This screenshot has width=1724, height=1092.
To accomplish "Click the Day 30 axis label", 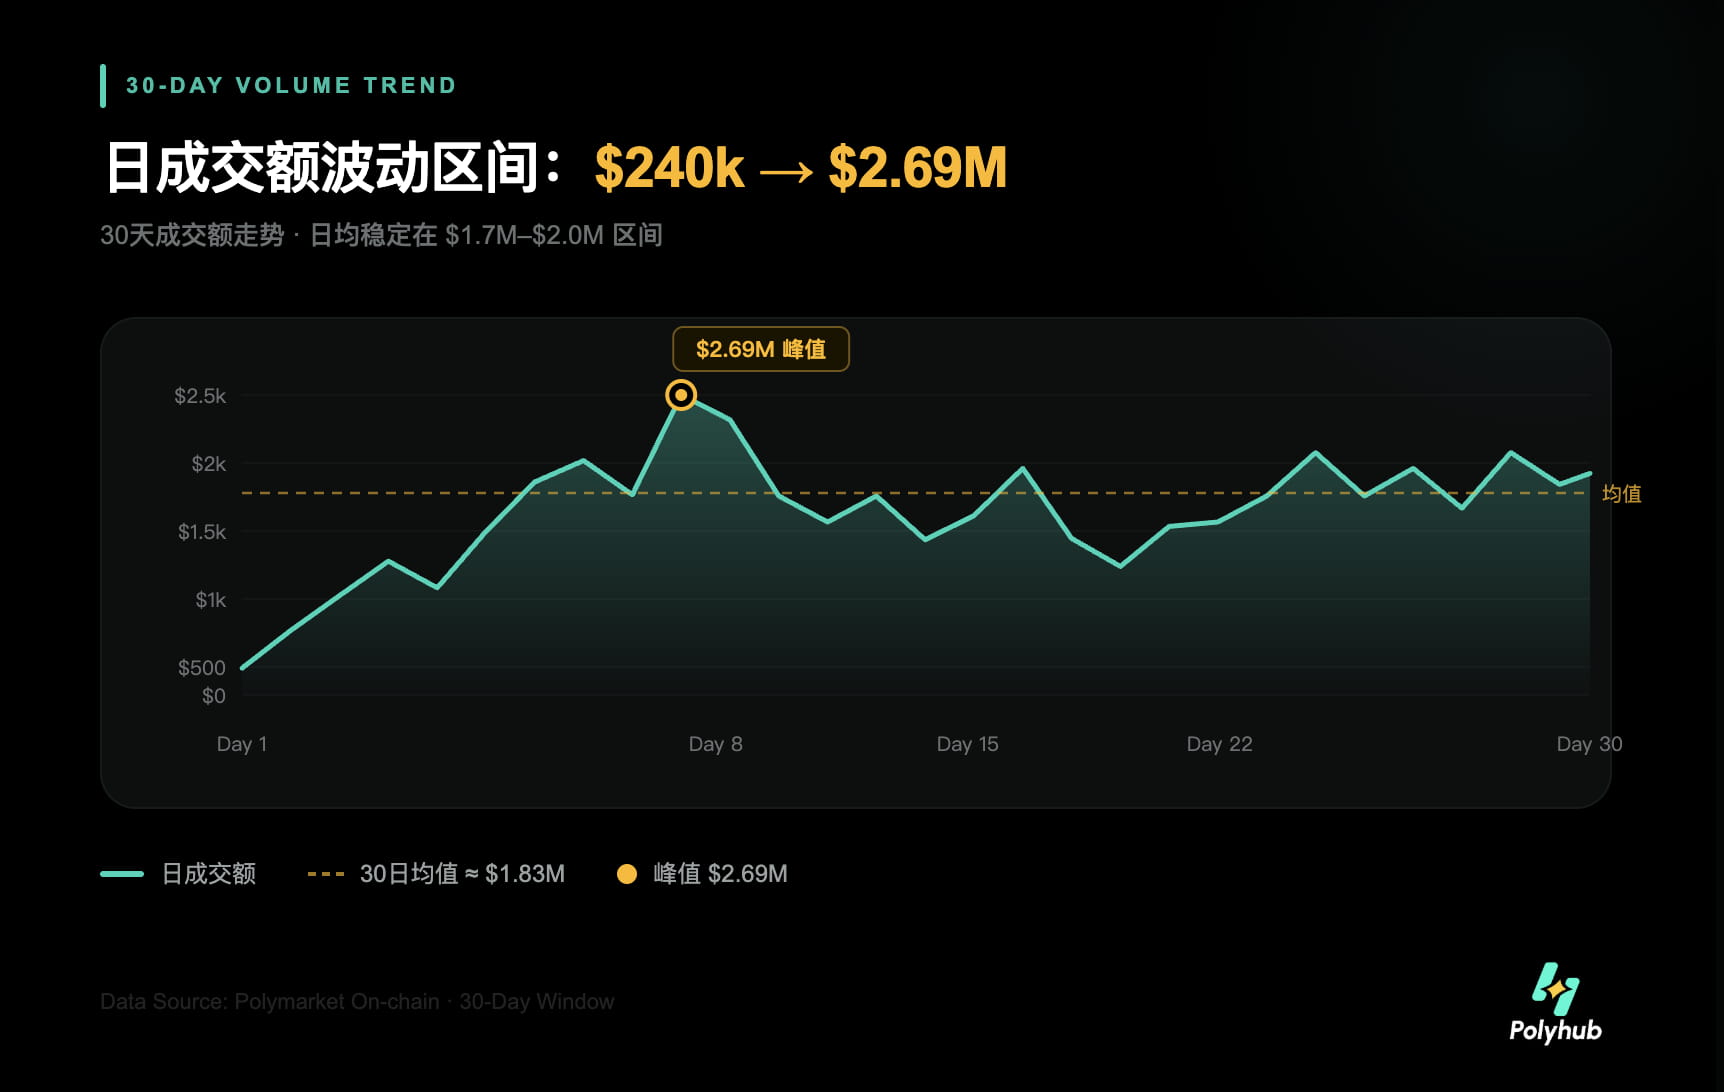I will 1590,744.
